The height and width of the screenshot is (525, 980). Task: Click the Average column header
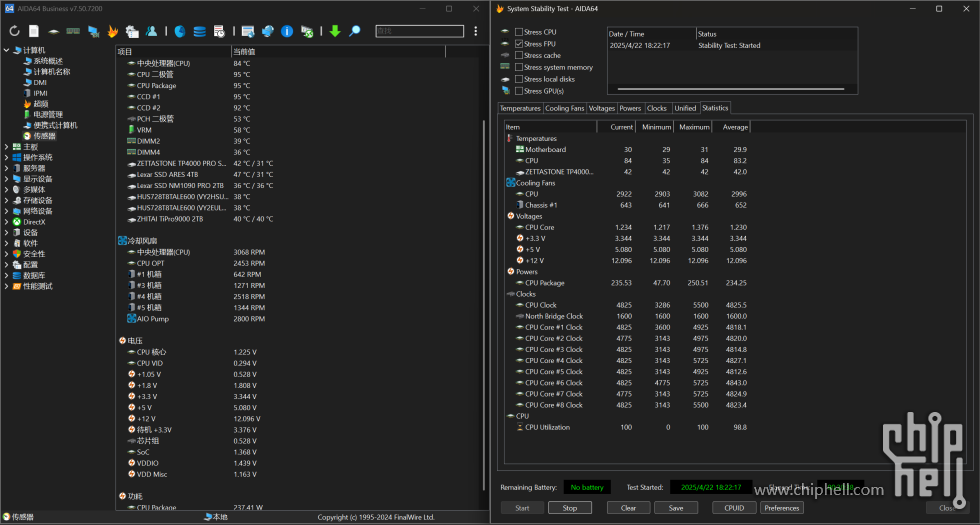[x=731, y=127]
